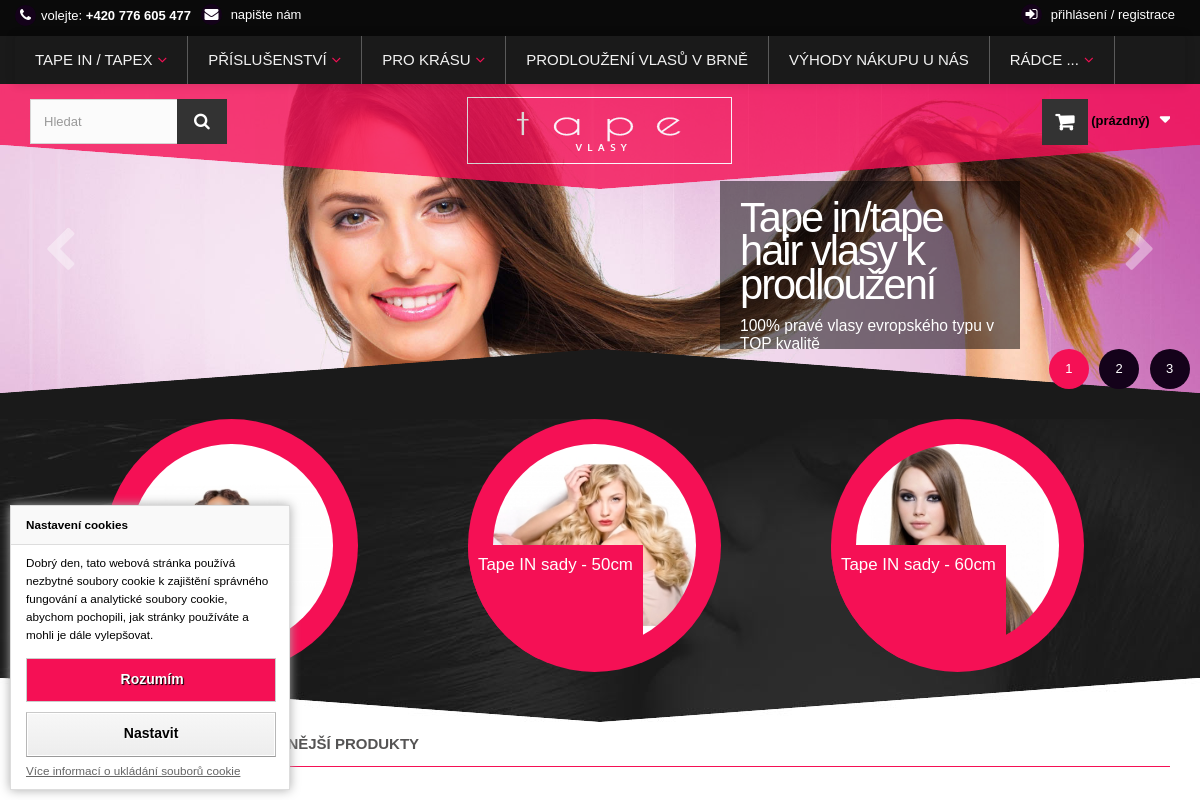Click the phone icon in top bar
The image size is (1200, 800).
pyautogui.click(x=26, y=15)
